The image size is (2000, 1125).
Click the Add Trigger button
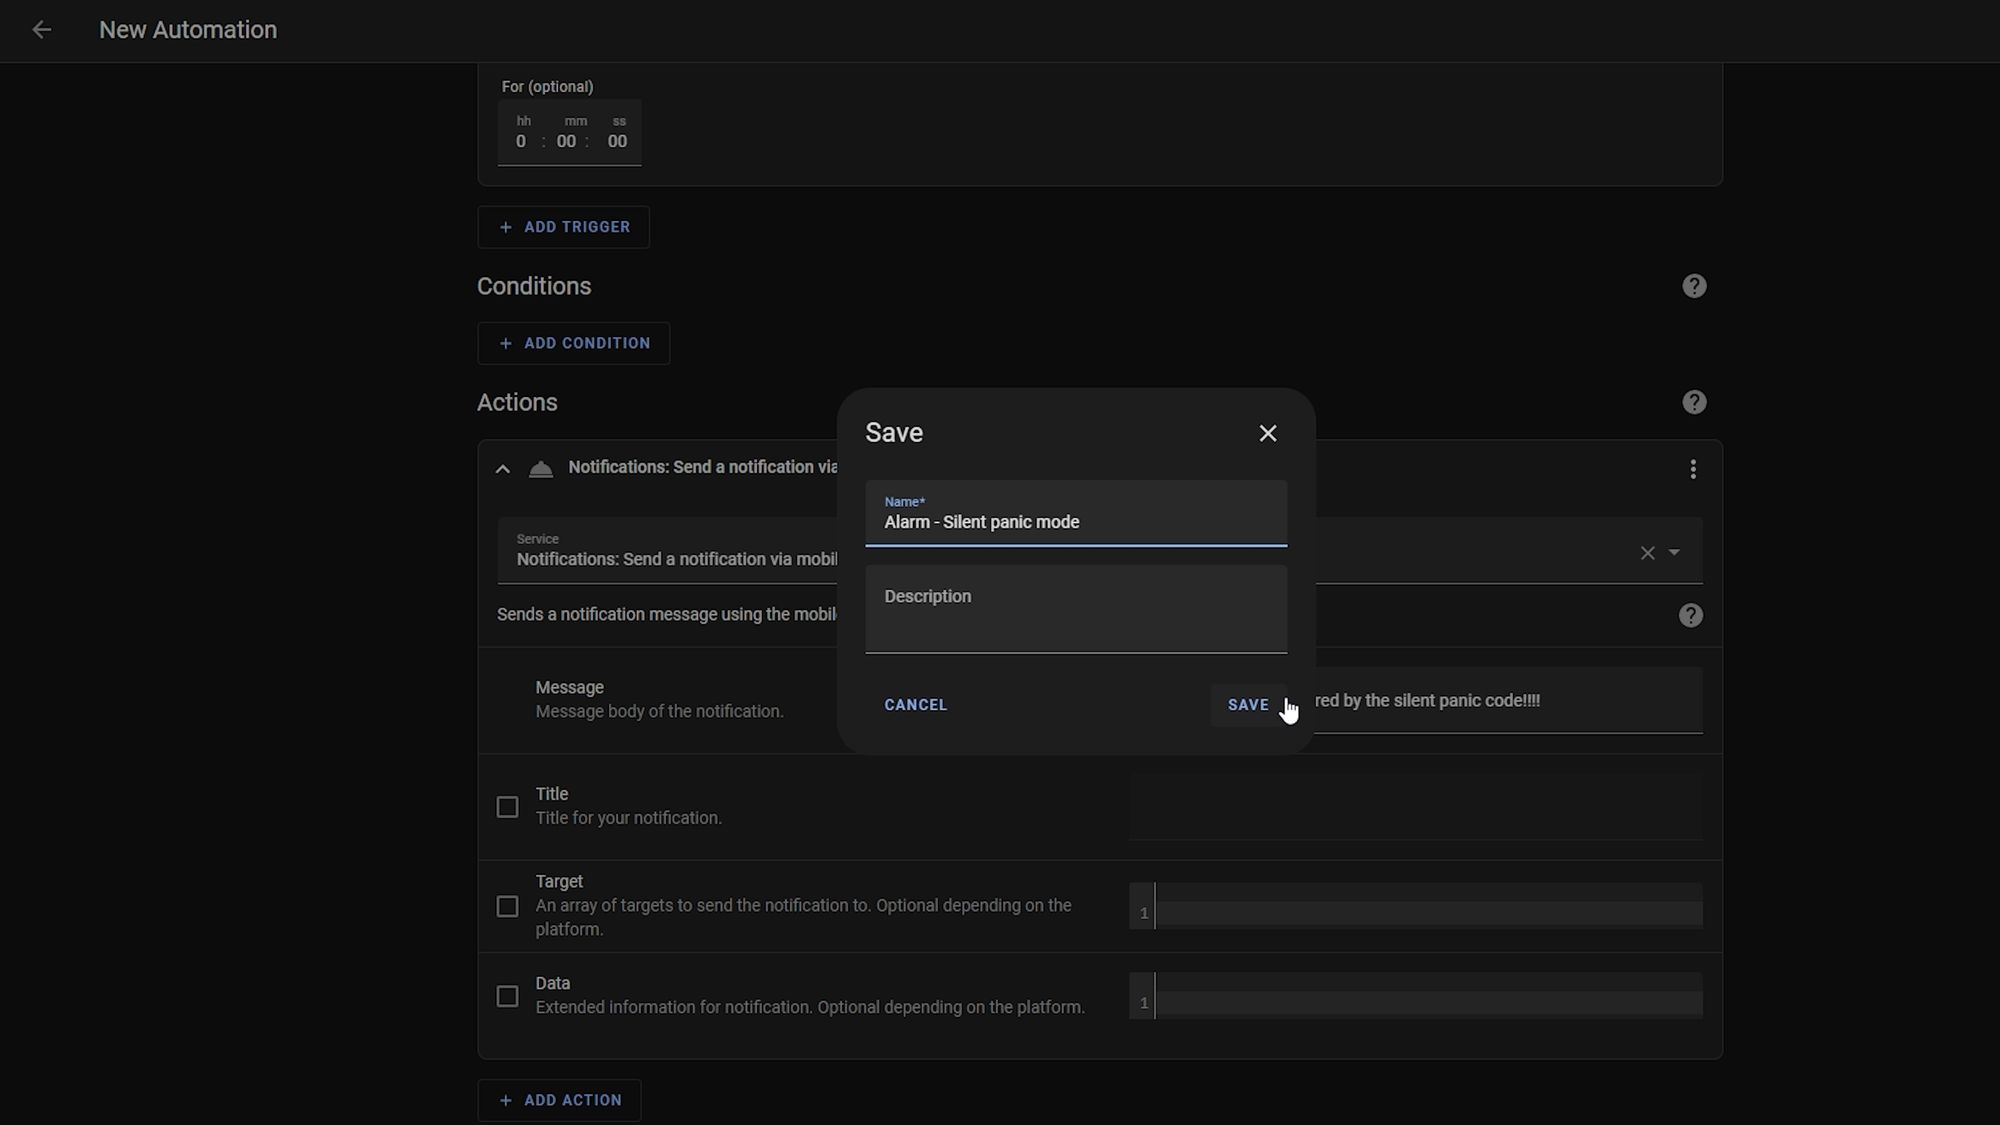coord(563,227)
